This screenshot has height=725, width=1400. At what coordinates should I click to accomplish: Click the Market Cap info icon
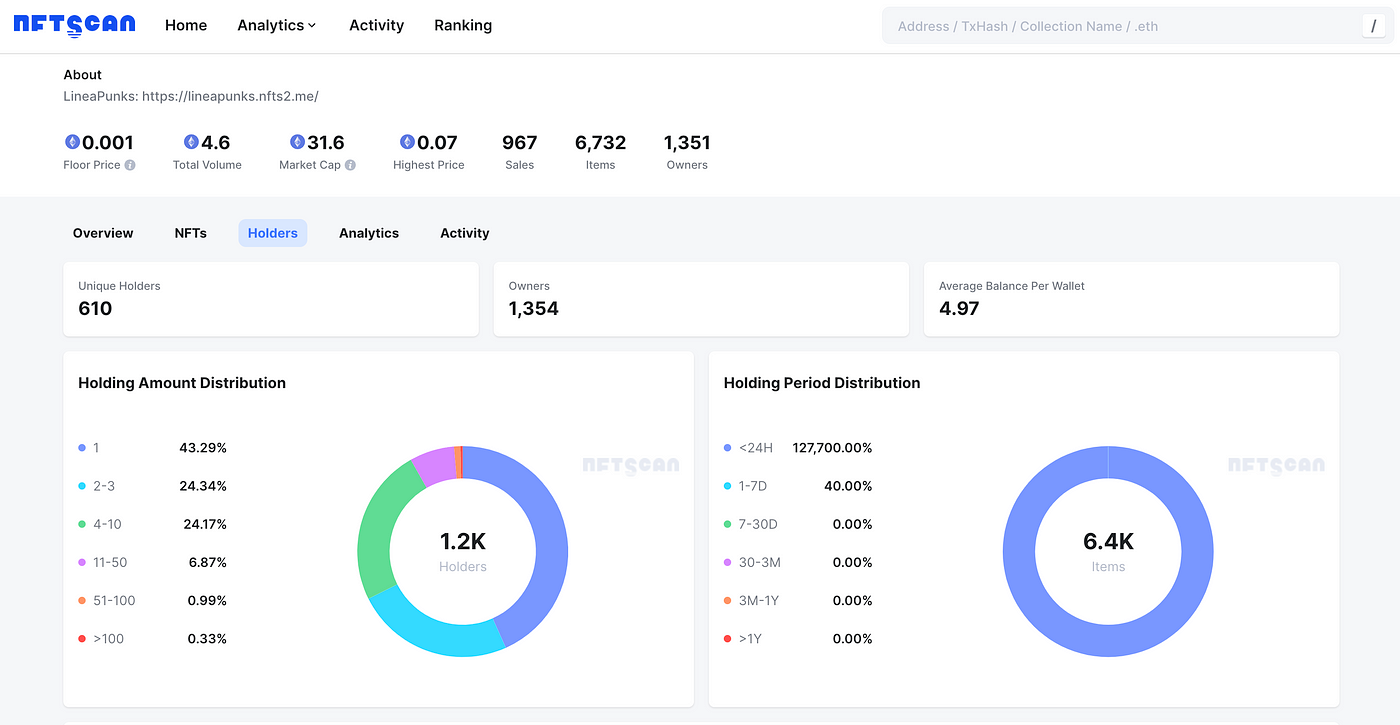[x=350, y=165]
